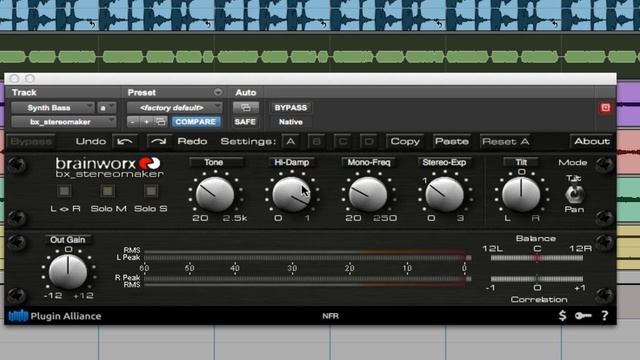The height and width of the screenshot is (360, 640).
Task: Click the Out Gain value label field
Action: pyautogui.click(x=68, y=240)
